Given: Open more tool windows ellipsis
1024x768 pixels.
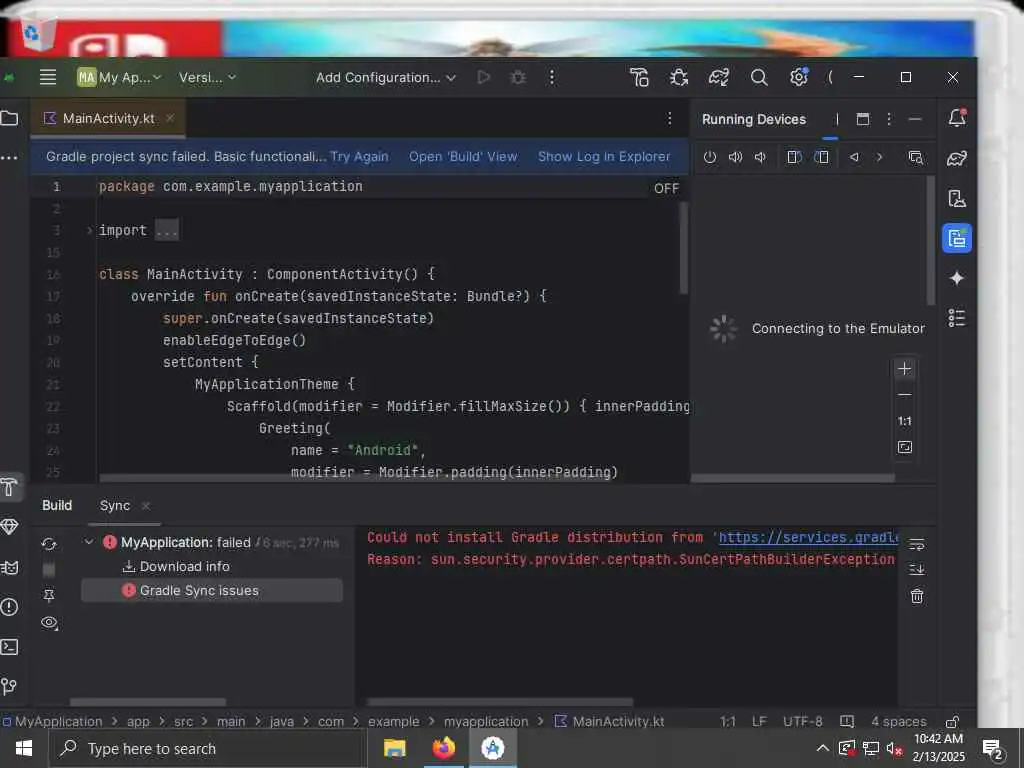Looking at the screenshot, I should pyautogui.click(x=9, y=157).
